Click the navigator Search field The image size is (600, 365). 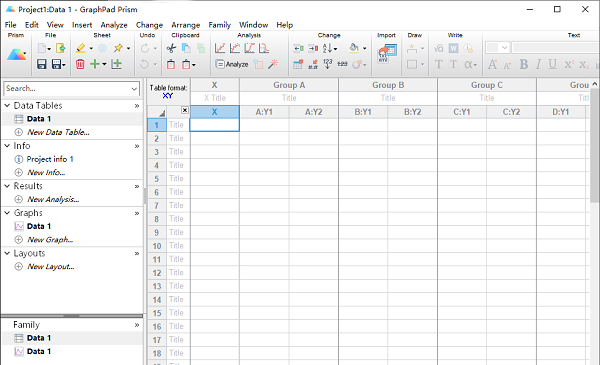coord(72,88)
